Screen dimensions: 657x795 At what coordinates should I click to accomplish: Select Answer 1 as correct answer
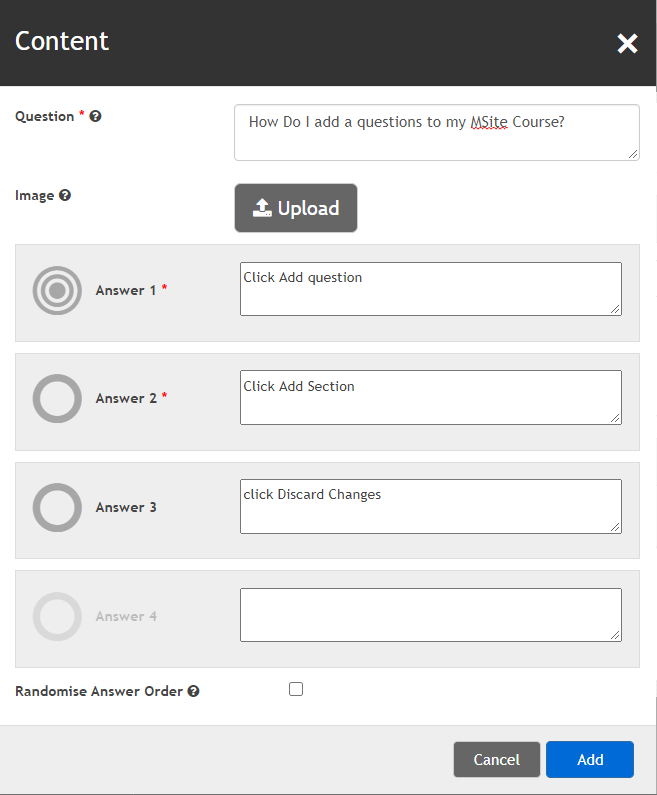point(57,290)
